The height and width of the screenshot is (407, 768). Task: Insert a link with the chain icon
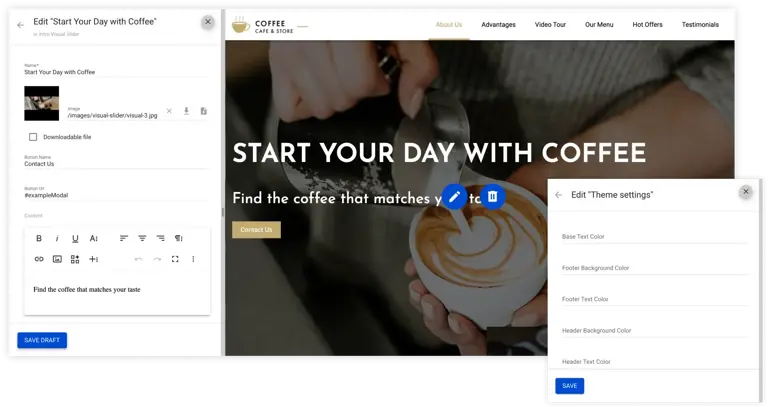coord(39,259)
